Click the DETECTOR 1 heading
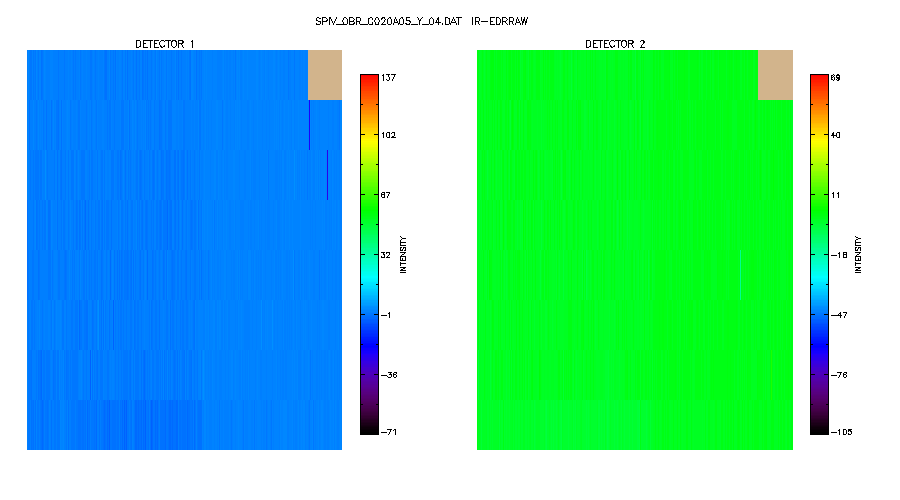 point(165,44)
